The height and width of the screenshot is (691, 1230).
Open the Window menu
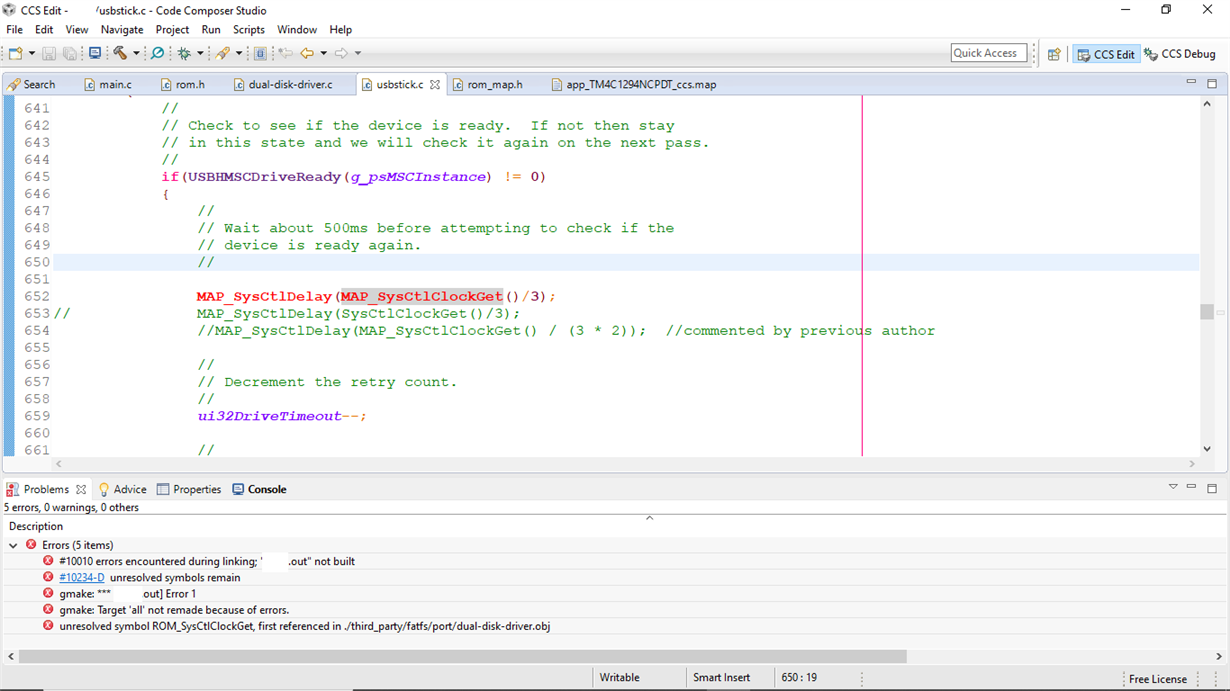point(297,30)
